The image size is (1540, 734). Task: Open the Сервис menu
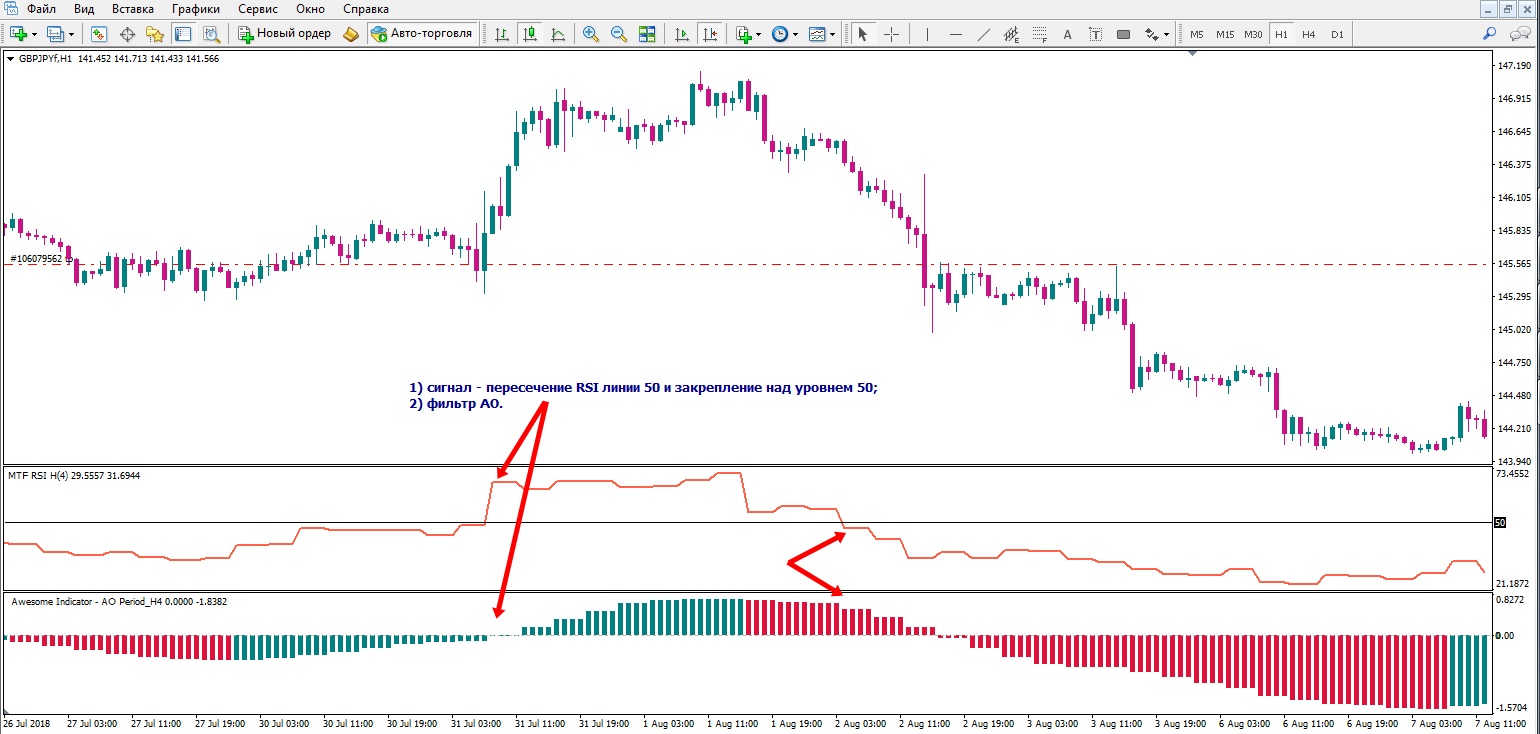click(258, 9)
